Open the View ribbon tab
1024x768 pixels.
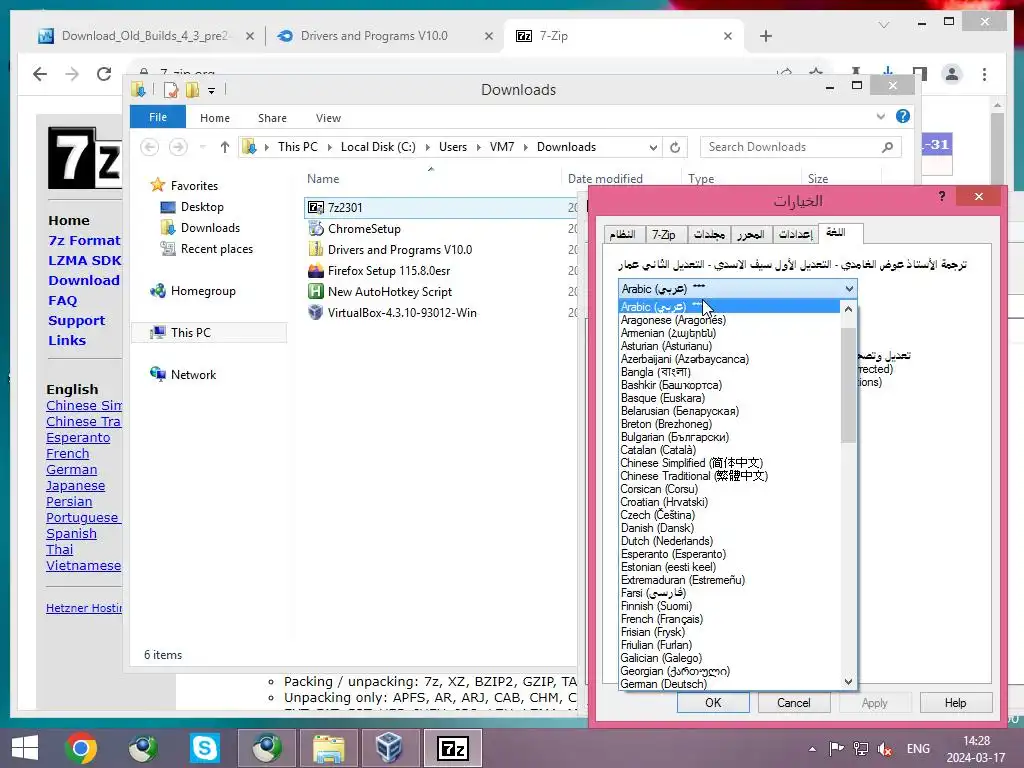click(x=328, y=118)
